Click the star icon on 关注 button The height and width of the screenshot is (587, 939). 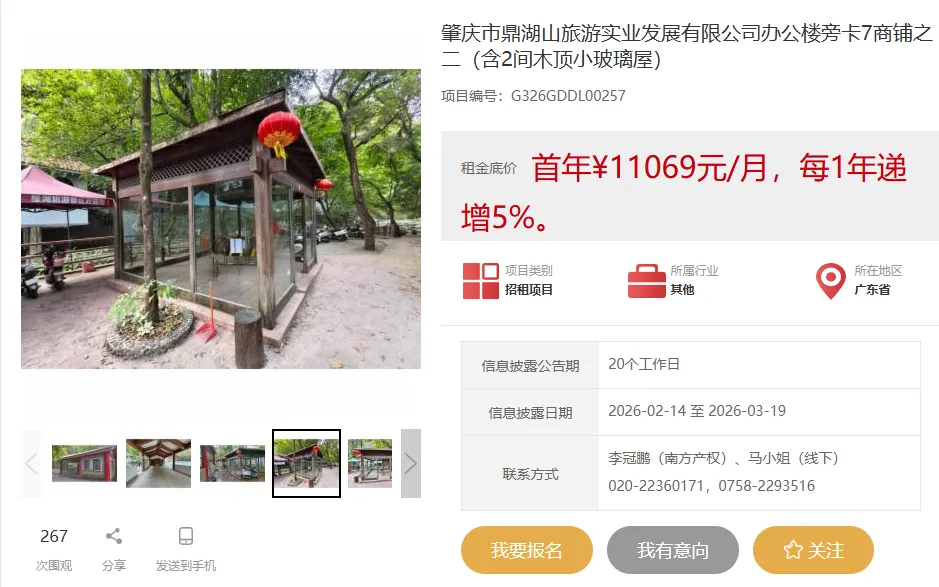tap(793, 550)
